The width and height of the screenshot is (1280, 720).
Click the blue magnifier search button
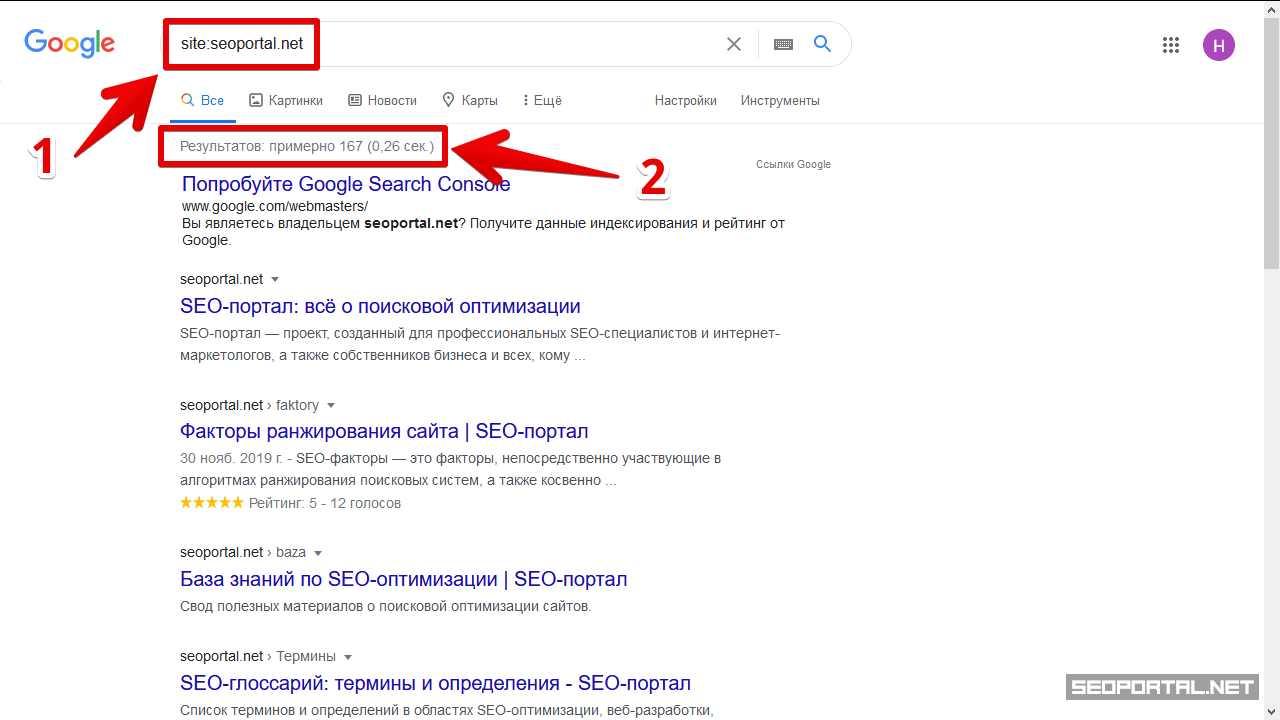pos(822,44)
